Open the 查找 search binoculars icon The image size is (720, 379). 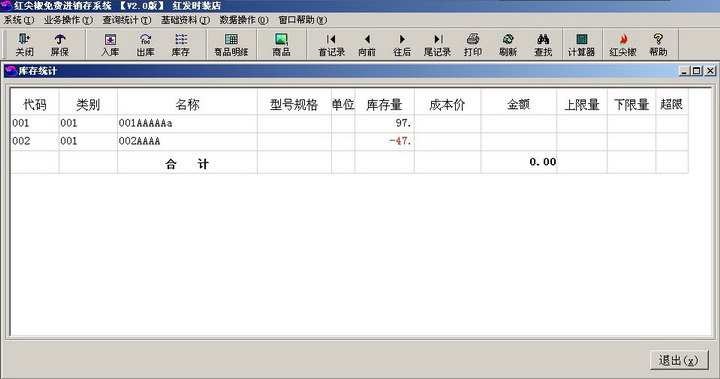(x=543, y=45)
